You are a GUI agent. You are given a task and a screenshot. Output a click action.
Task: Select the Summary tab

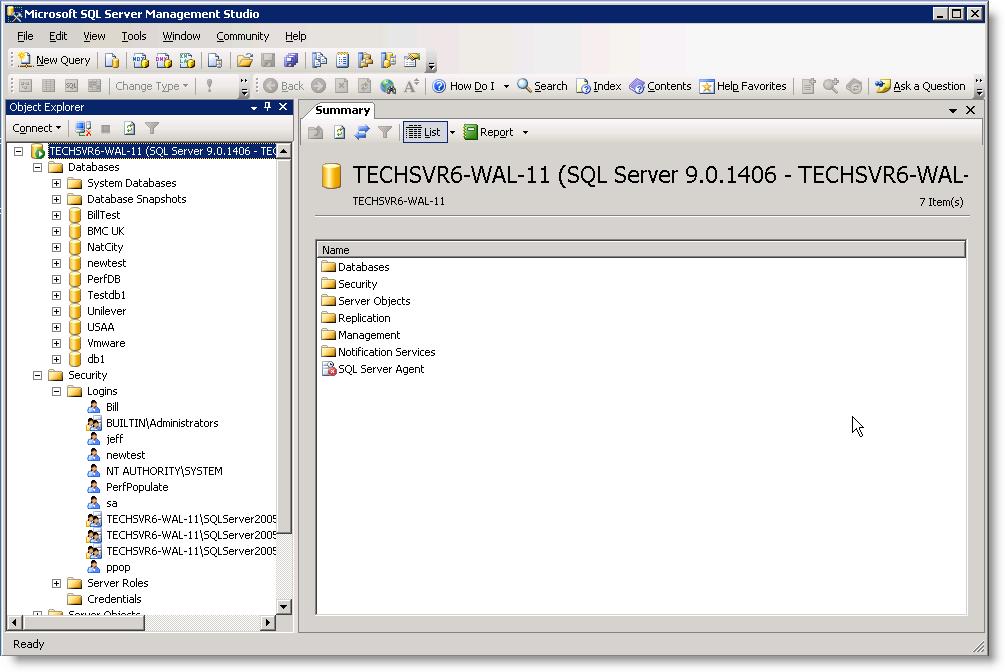pos(342,110)
